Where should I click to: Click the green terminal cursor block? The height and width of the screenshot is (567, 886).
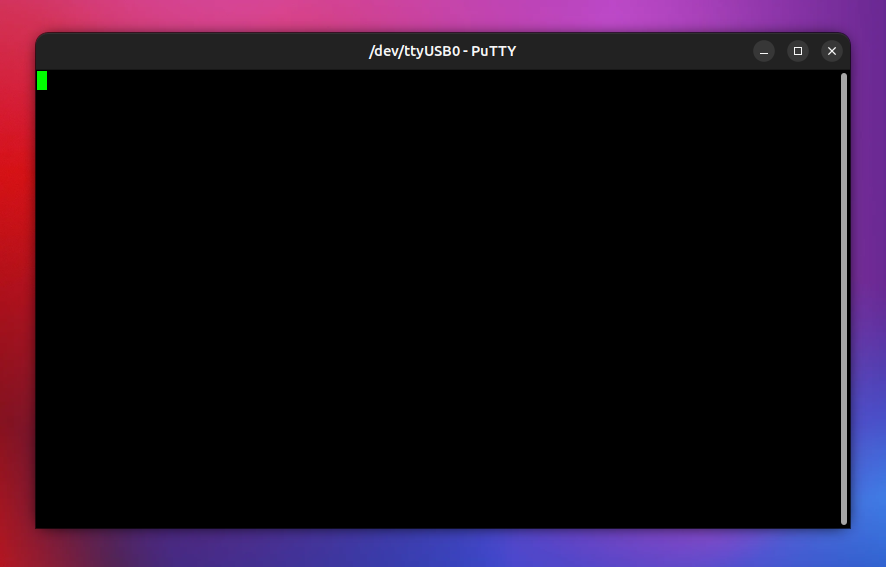42,80
